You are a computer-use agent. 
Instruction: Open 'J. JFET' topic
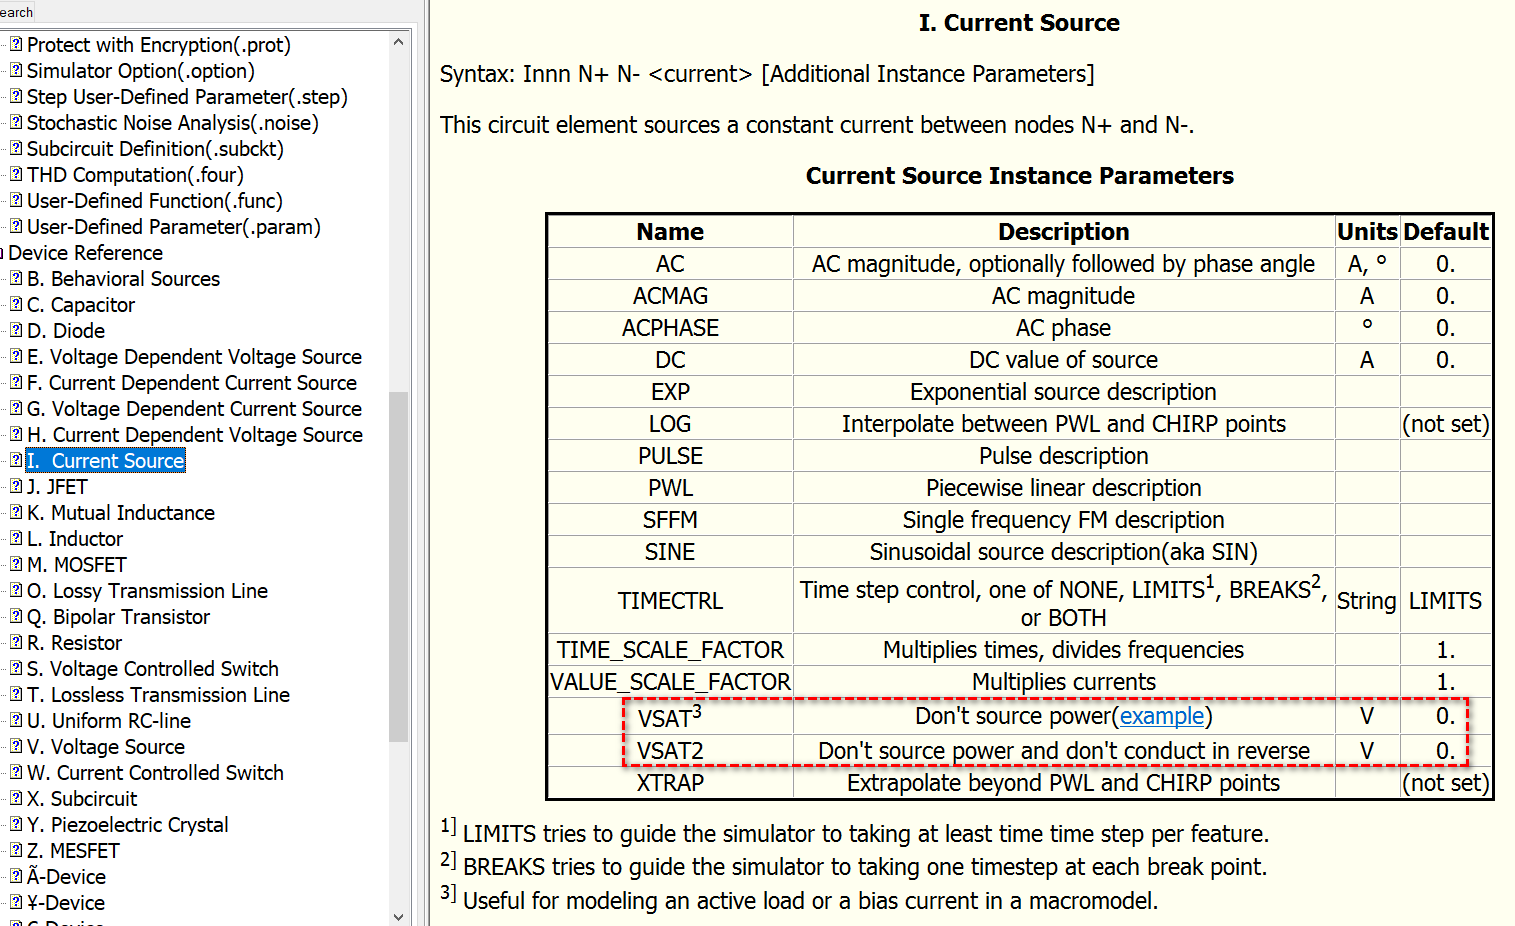(x=57, y=487)
